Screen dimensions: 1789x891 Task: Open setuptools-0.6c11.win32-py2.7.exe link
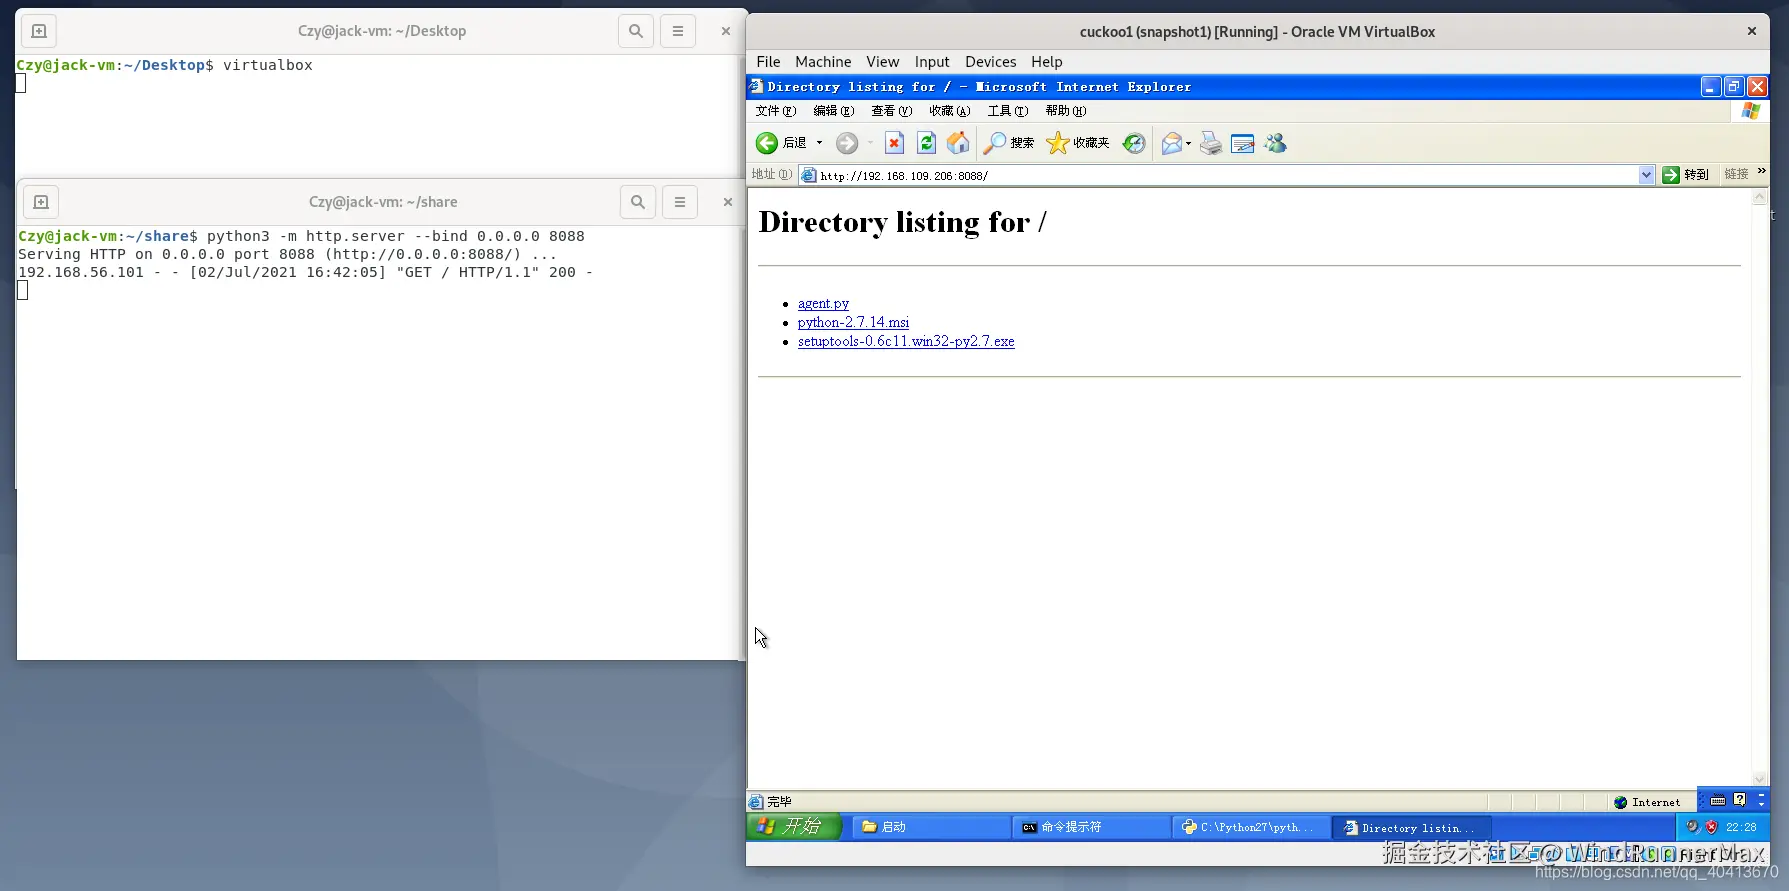(906, 342)
